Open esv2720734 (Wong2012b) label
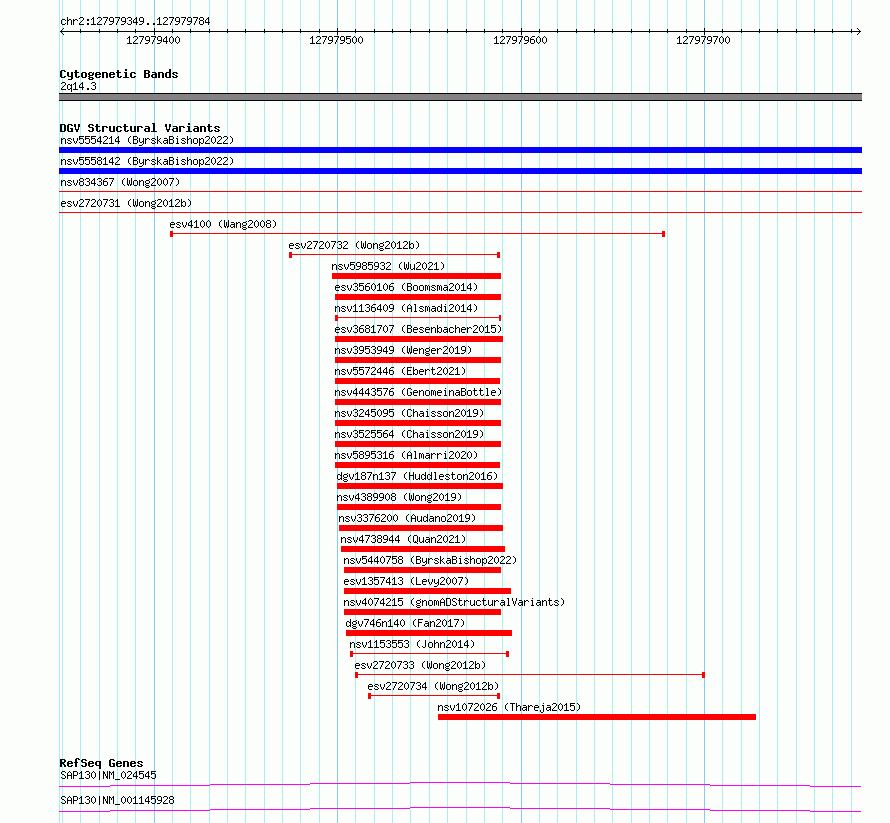Screen dimensions: 890x823 [433, 686]
